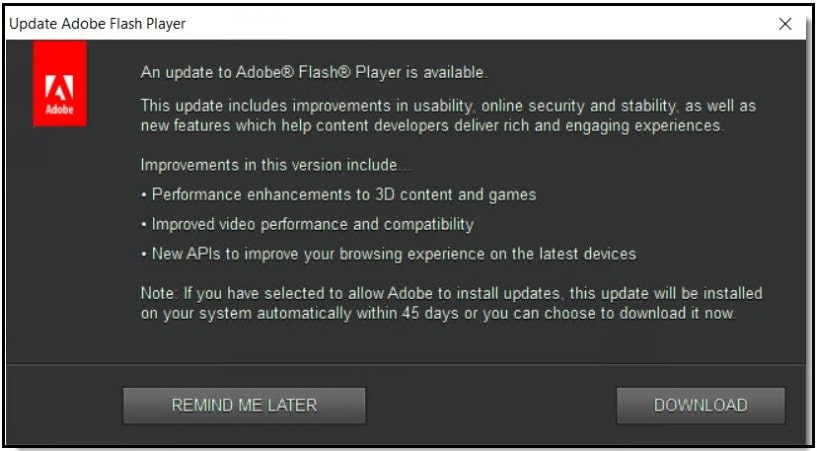Click the red Adobe logo icon
This screenshot has height=451, width=817.
click(x=60, y=84)
